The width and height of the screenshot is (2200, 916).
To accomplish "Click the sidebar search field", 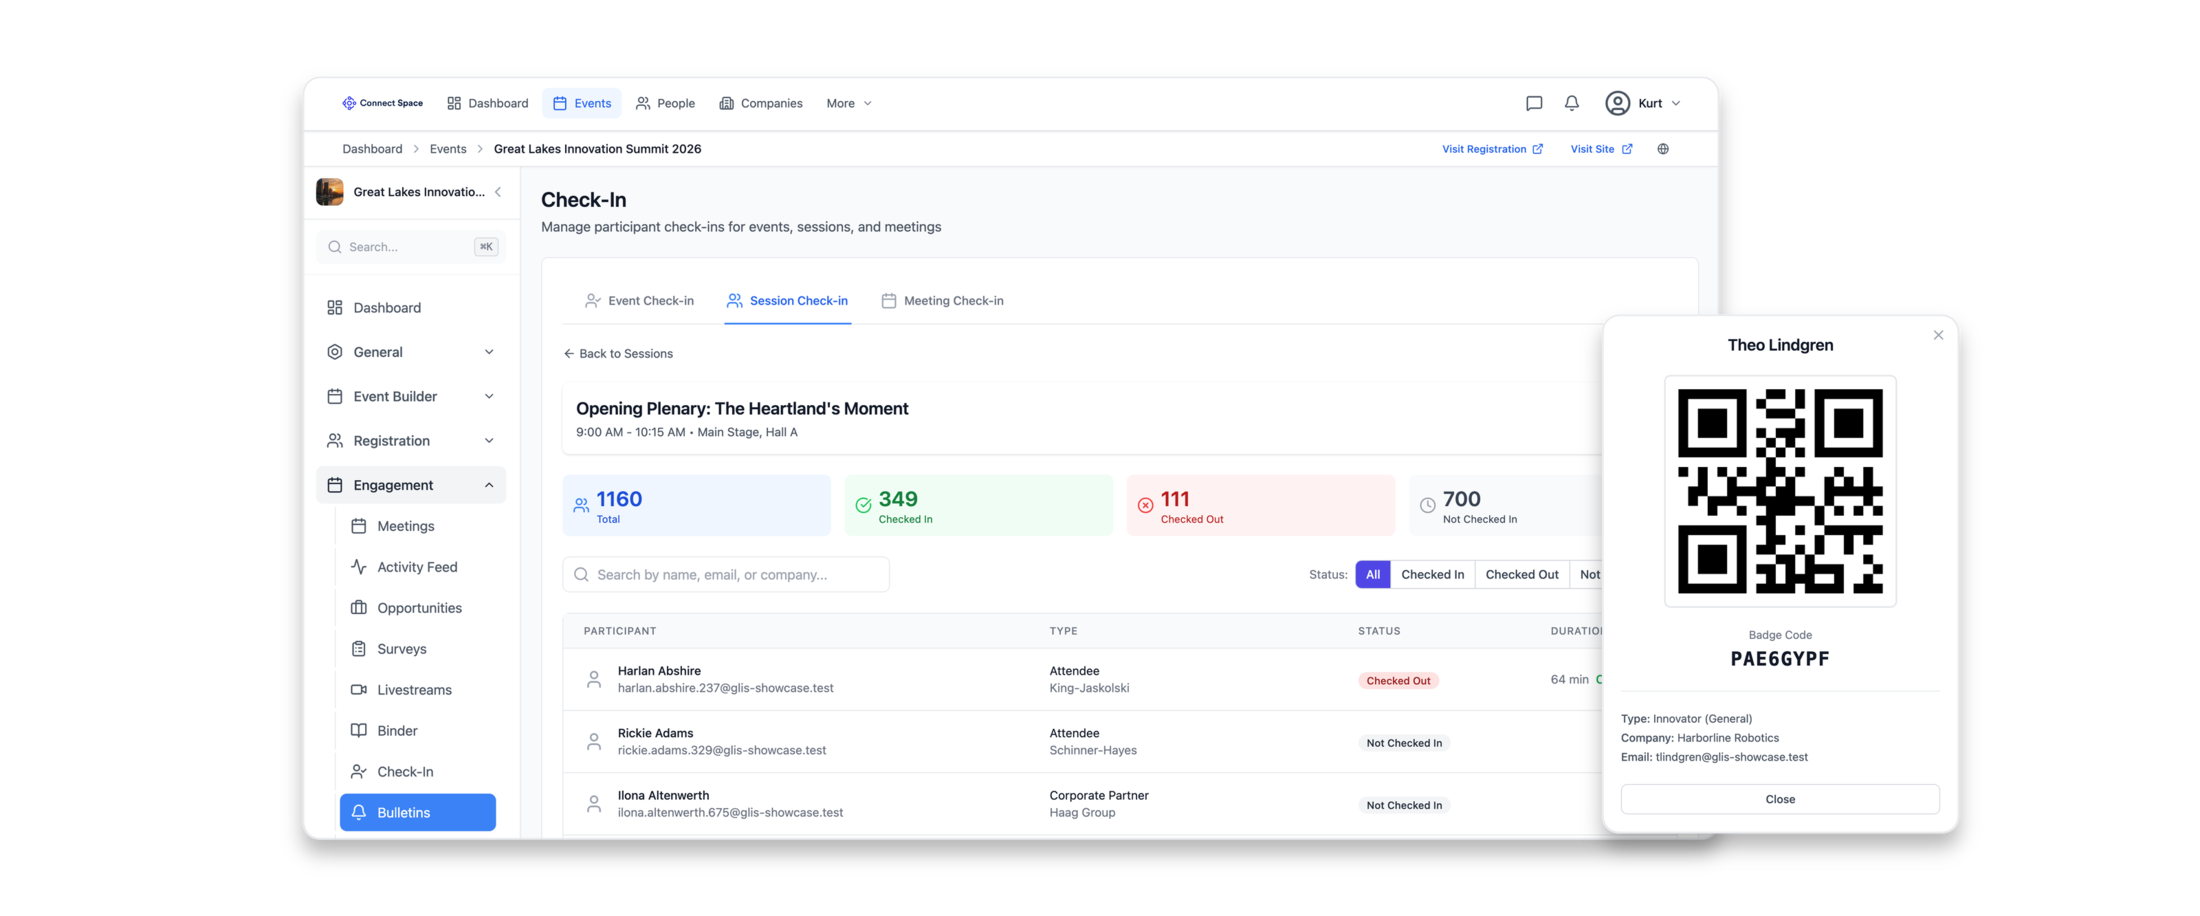I will pyautogui.click(x=411, y=247).
